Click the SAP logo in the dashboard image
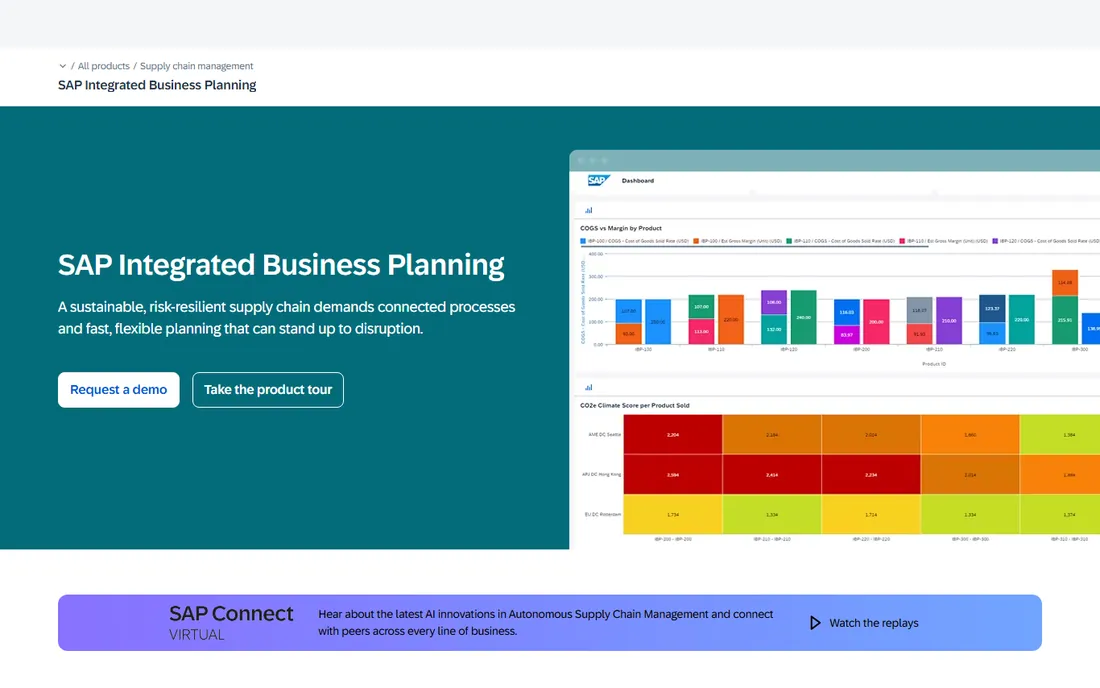This screenshot has height=688, width=1100. click(x=598, y=180)
